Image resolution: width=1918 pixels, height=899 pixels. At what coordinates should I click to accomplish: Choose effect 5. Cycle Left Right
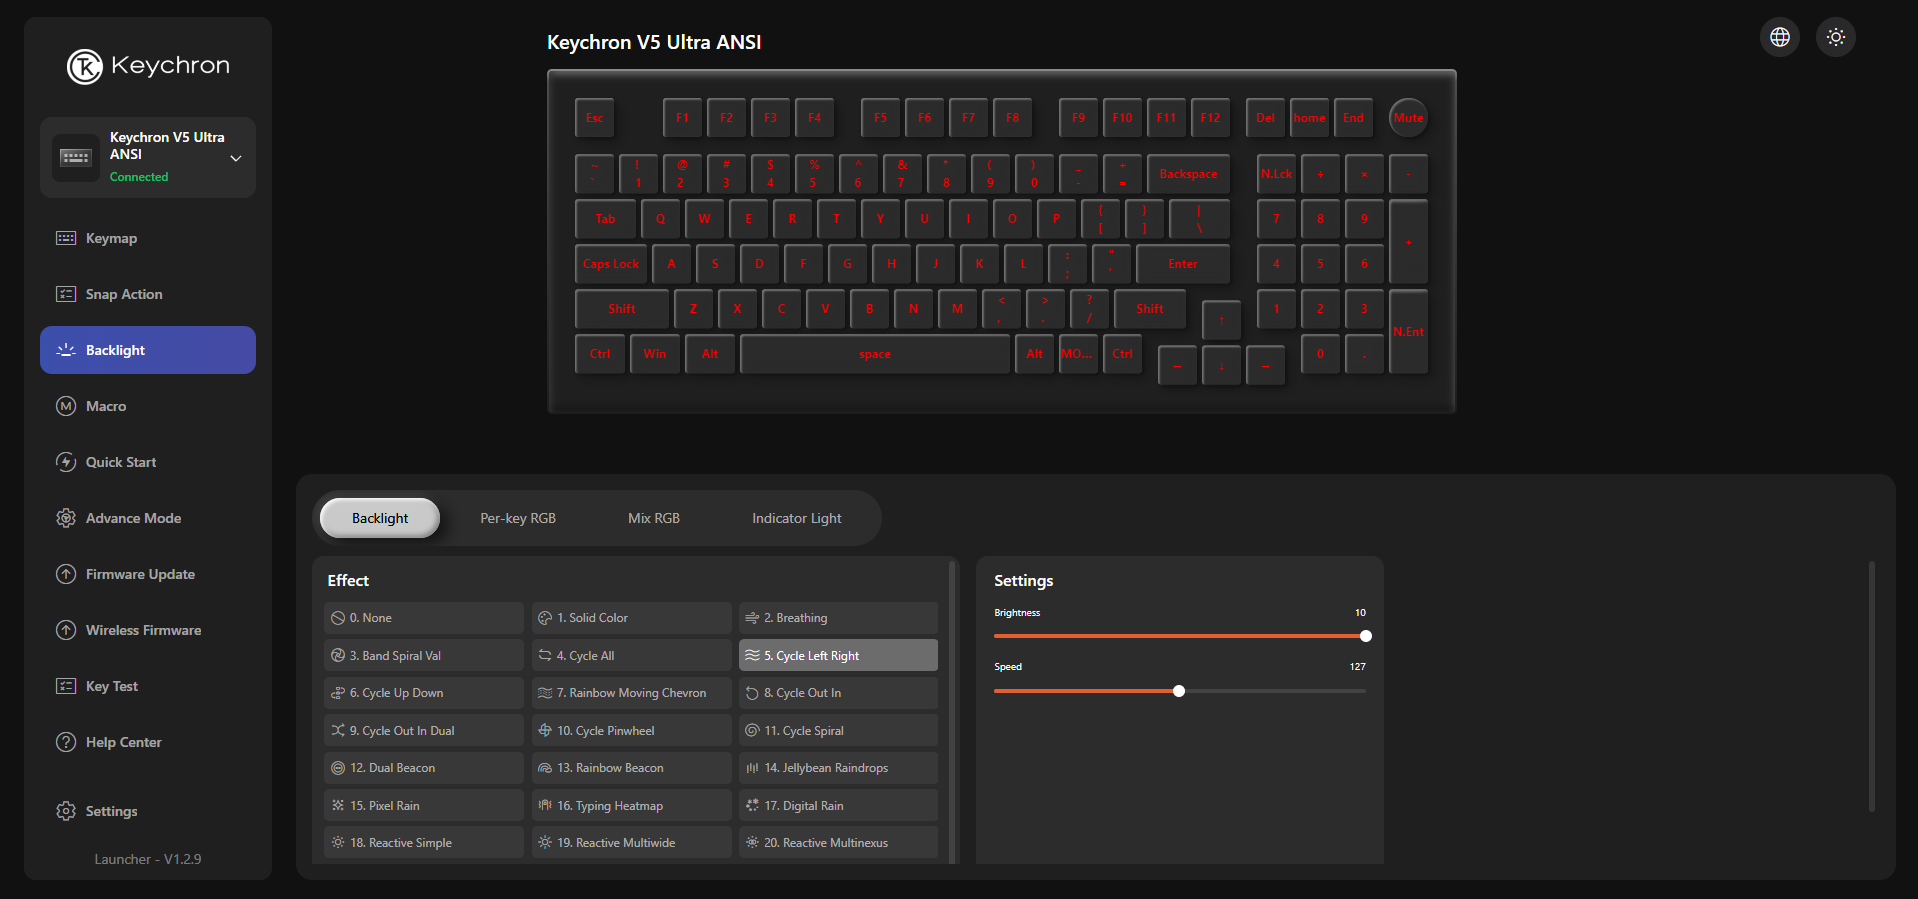pos(838,655)
